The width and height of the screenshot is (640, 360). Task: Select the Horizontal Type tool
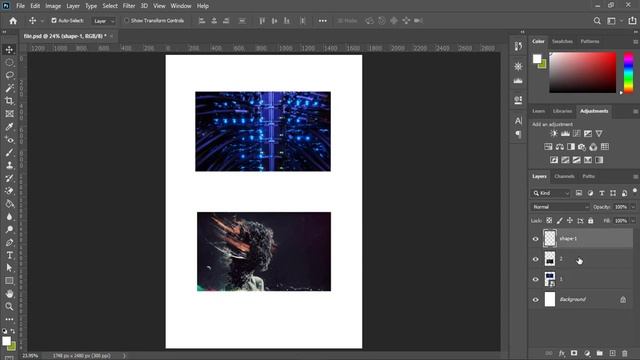9,255
